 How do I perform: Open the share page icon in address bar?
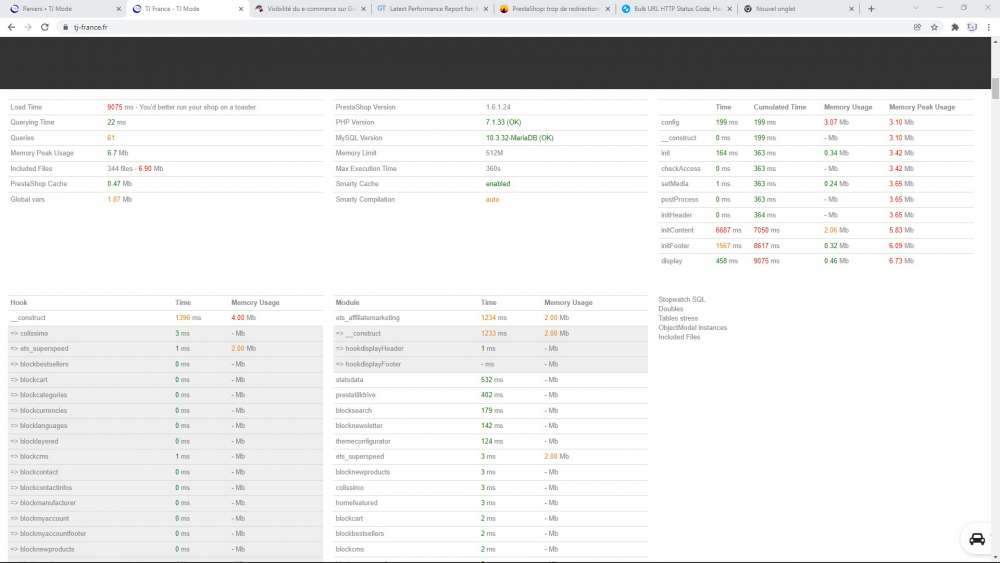click(917, 27)
